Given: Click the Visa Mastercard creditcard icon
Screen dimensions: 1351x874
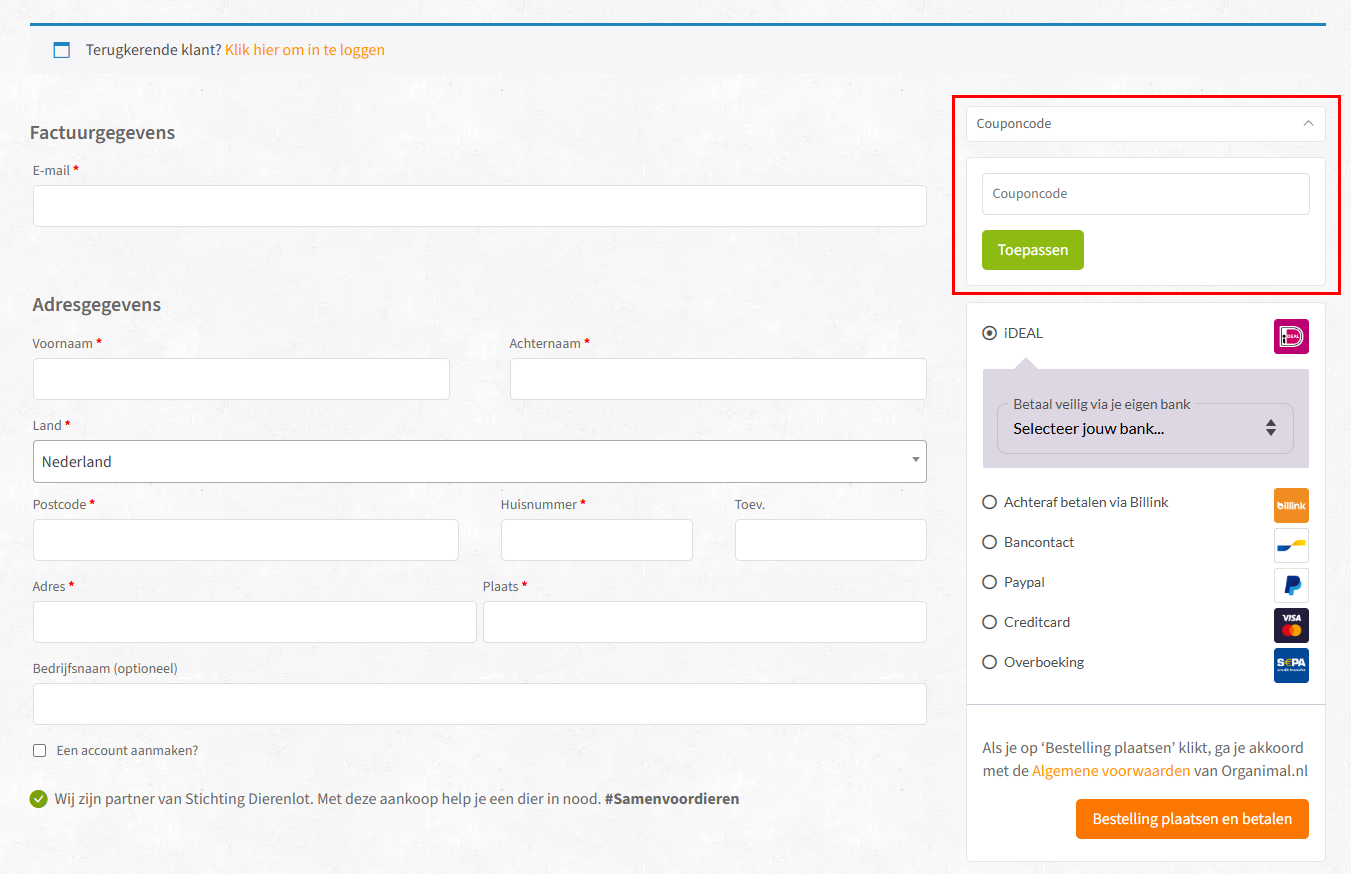Looking at the screenshot, I should [x=1291, y=625].
